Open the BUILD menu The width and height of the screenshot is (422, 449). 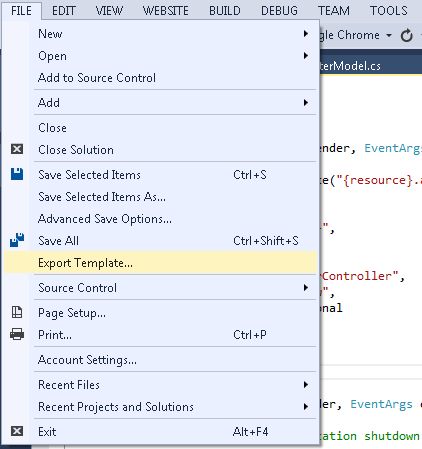coord(225,11)
